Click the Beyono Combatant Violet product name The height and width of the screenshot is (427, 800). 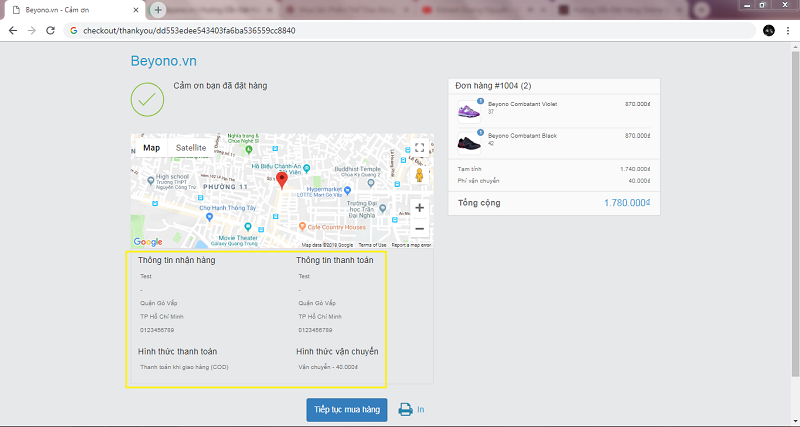click(522, 104)
